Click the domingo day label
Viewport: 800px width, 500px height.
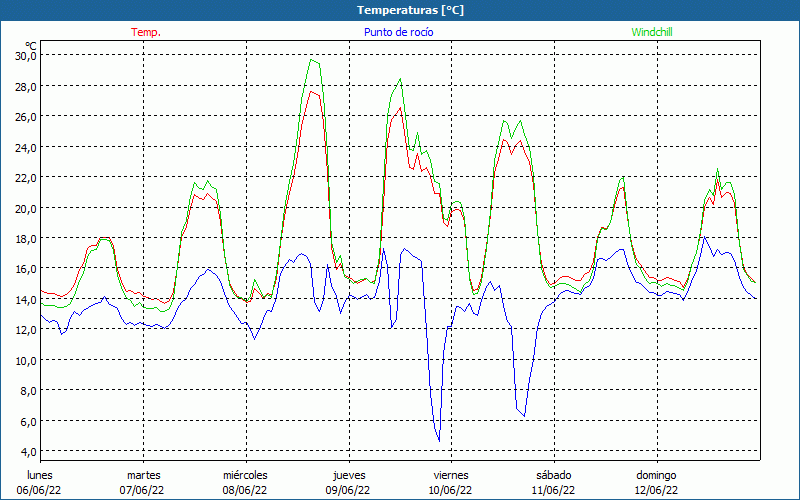657,475
